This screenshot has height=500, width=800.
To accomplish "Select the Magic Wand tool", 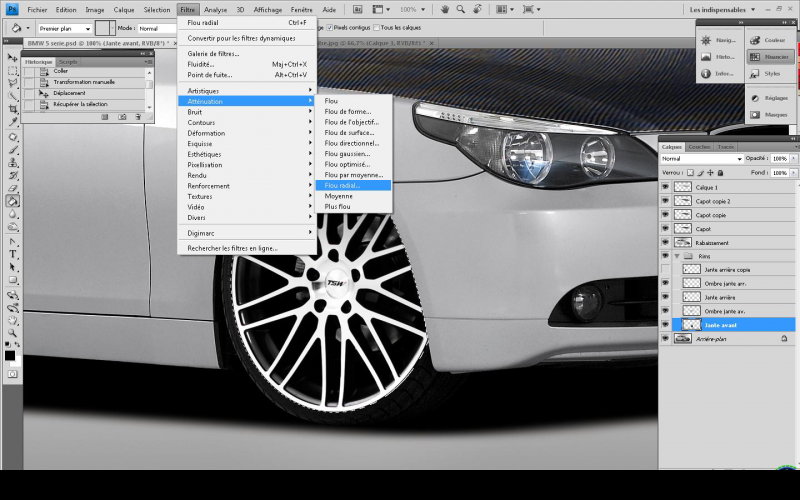I will pos(13,96).
